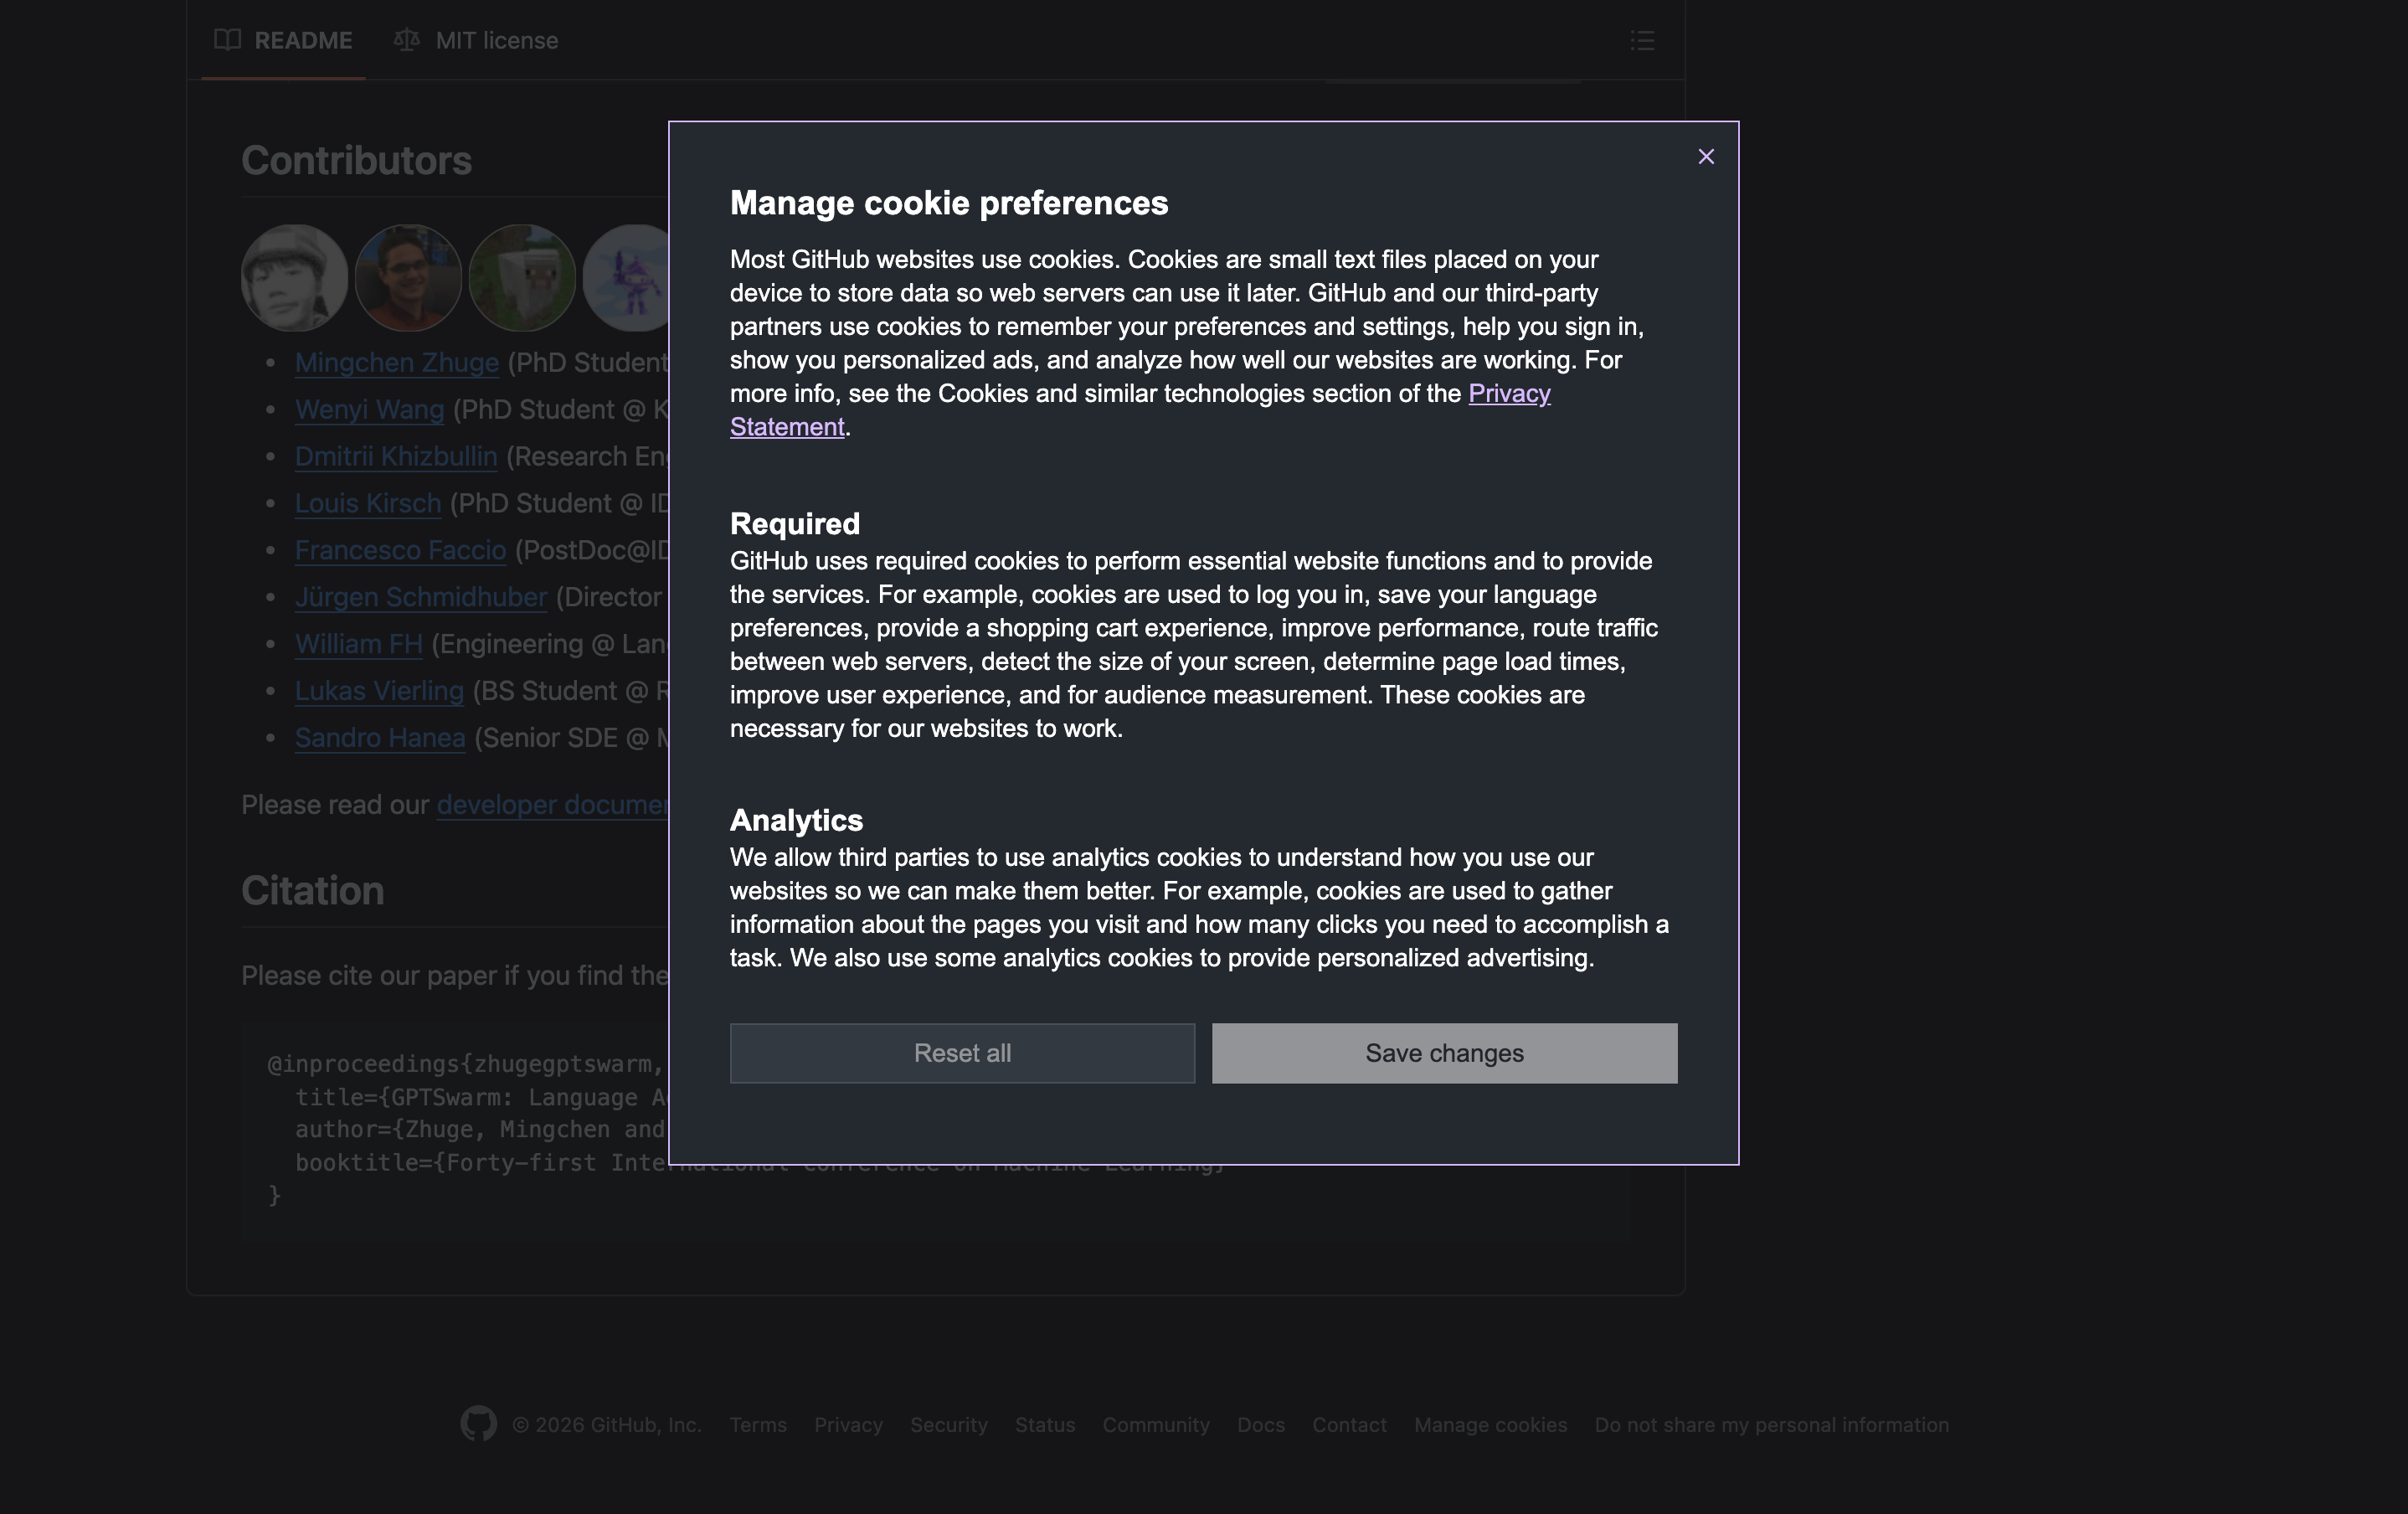Click the Reset all button

point(962,1053)
